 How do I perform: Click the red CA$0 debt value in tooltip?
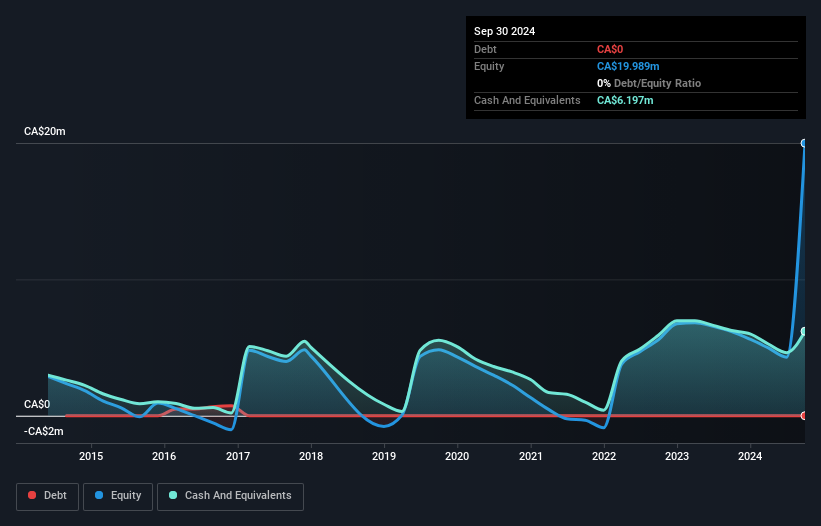[x=610, y=50]
